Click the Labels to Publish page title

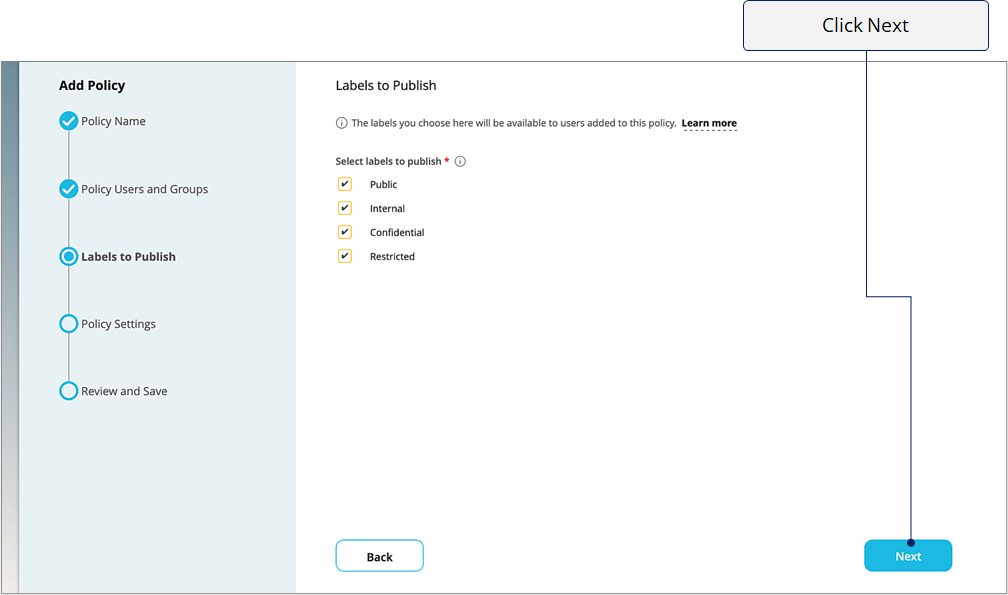[386, 85]
